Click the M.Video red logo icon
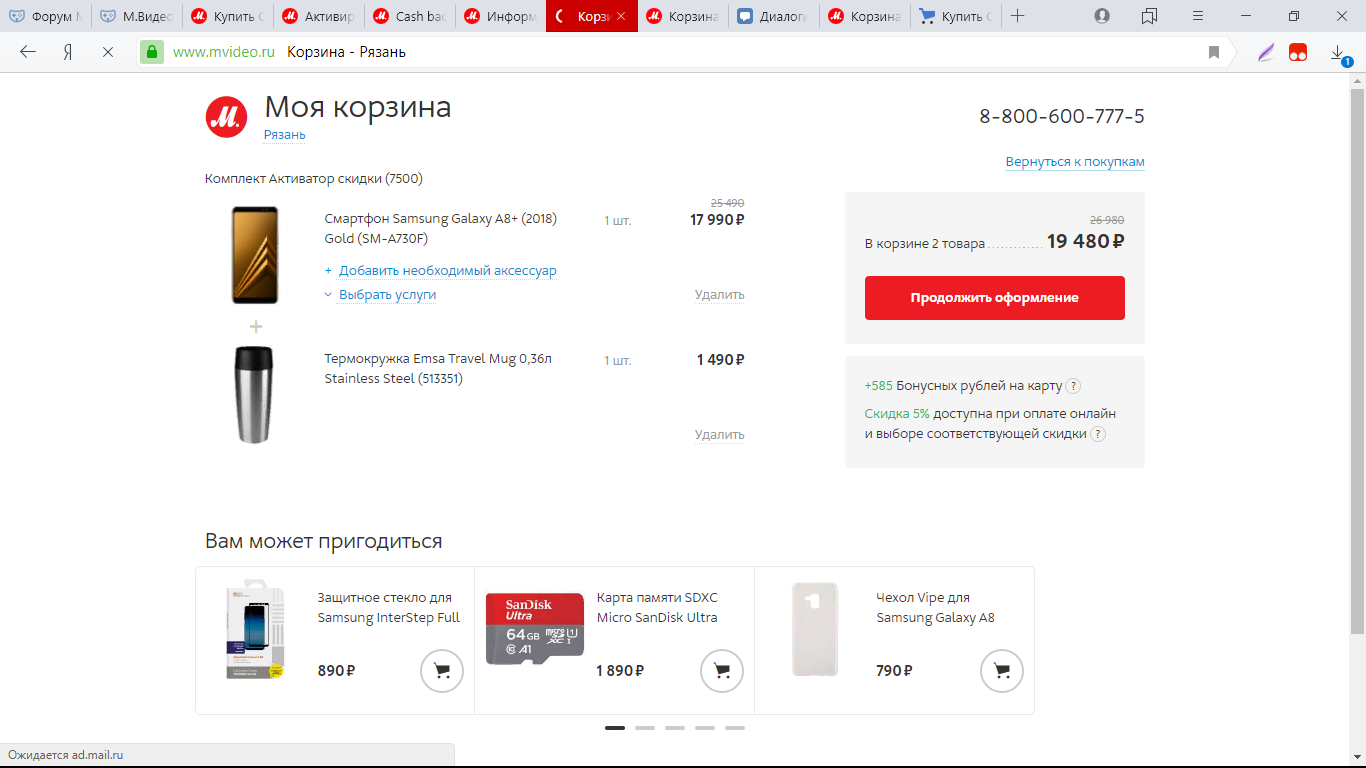The width and height of the screenshot is (1366, 768). pyautogui.click(x=226, y=117)
